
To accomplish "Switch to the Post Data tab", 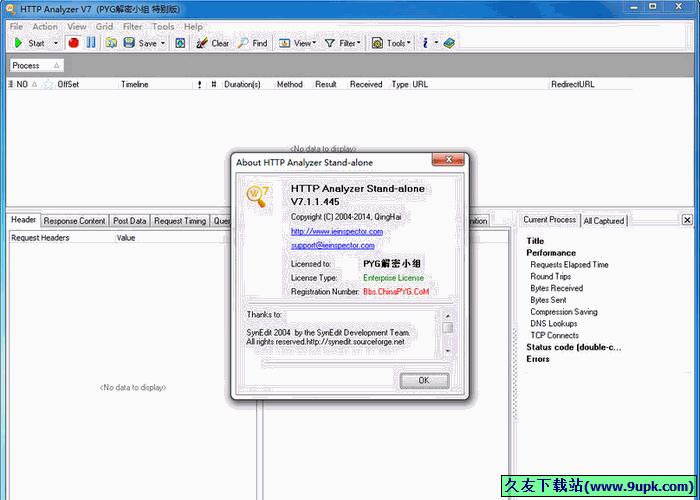I will click(129, 221).
